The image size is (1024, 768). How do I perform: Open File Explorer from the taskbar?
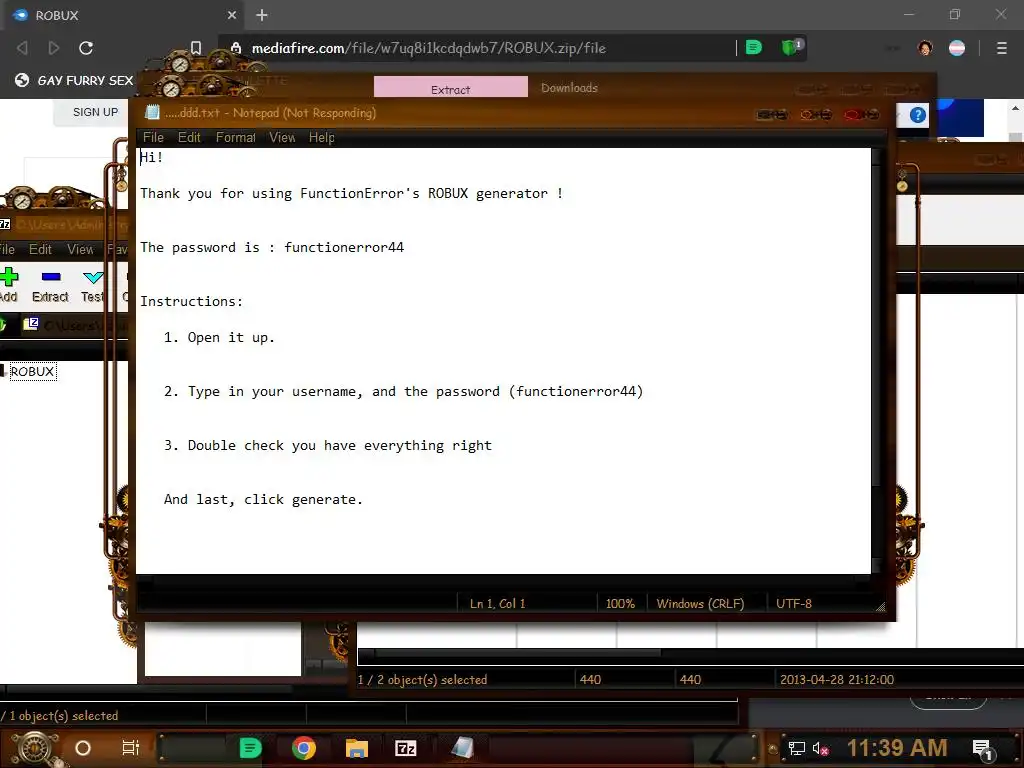[x=357, y=748]
